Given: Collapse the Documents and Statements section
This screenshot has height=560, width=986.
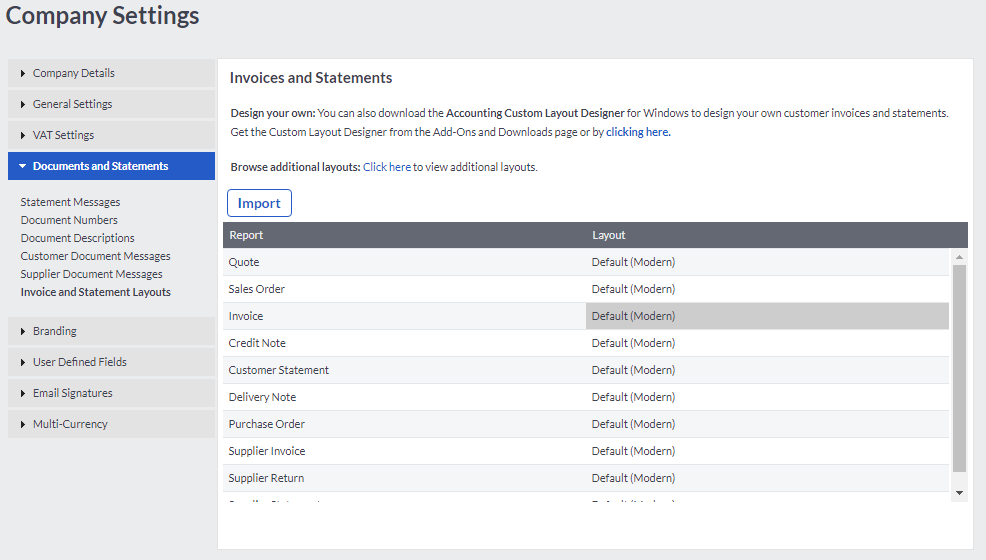Looking at the screenshot, I should 100,166.
